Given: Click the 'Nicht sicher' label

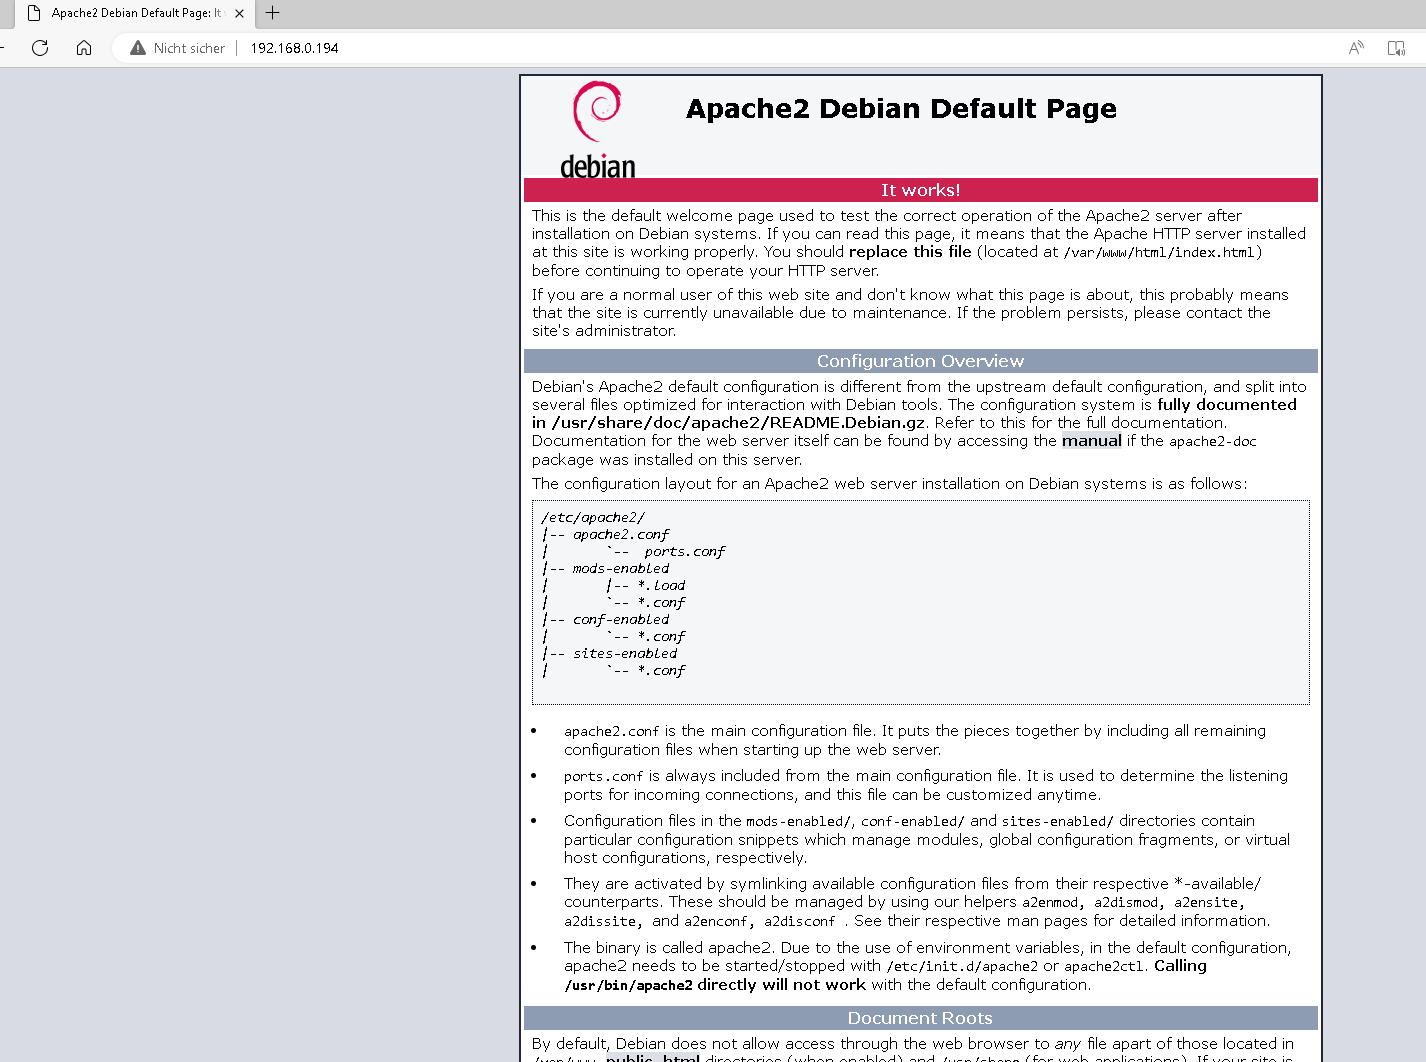Looking at the screenshot, I should pos(189,48).
